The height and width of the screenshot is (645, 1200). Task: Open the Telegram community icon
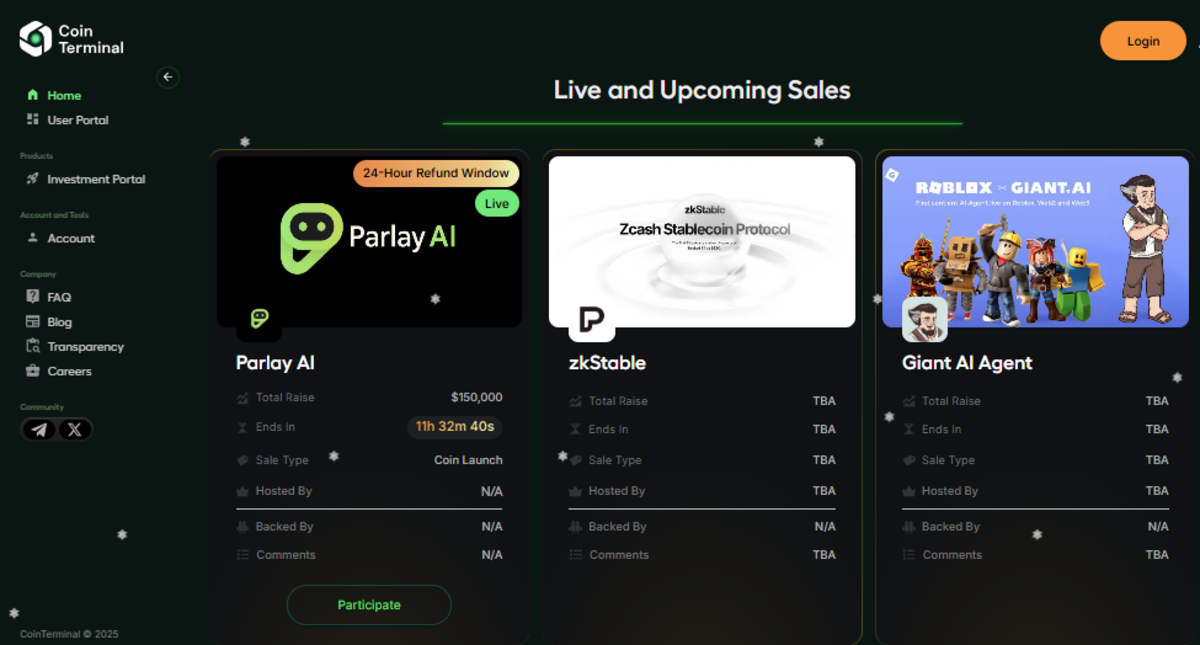coord(39,430)
